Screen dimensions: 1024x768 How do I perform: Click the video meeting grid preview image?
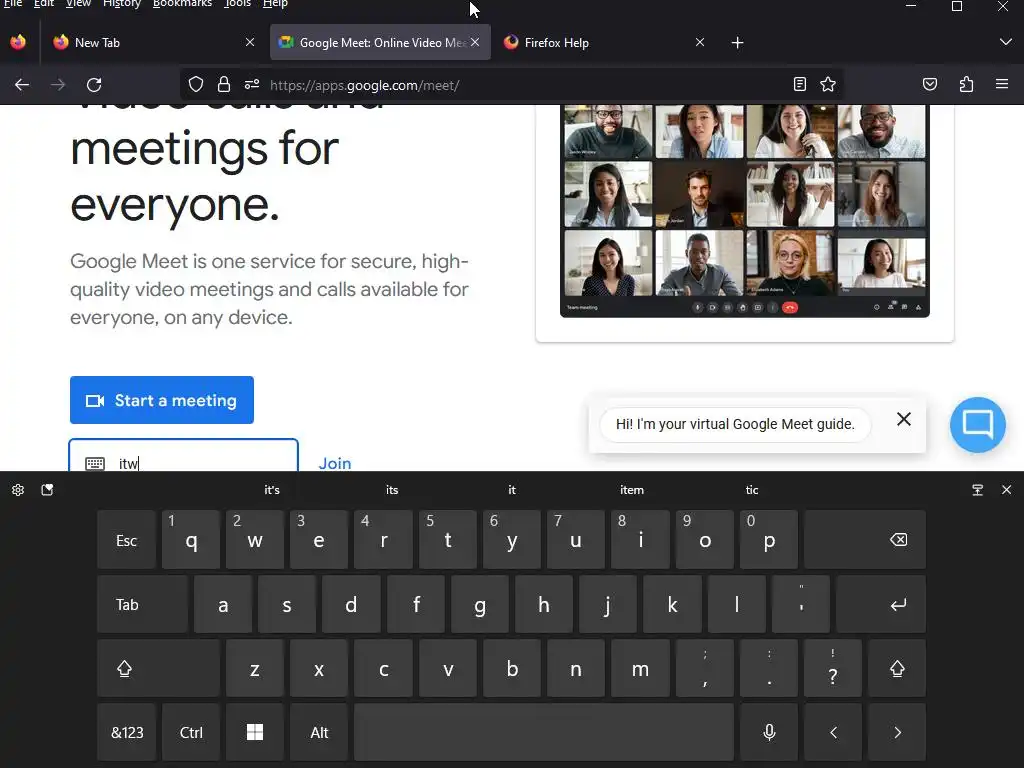pyautogui.click(x=744, y=210)
